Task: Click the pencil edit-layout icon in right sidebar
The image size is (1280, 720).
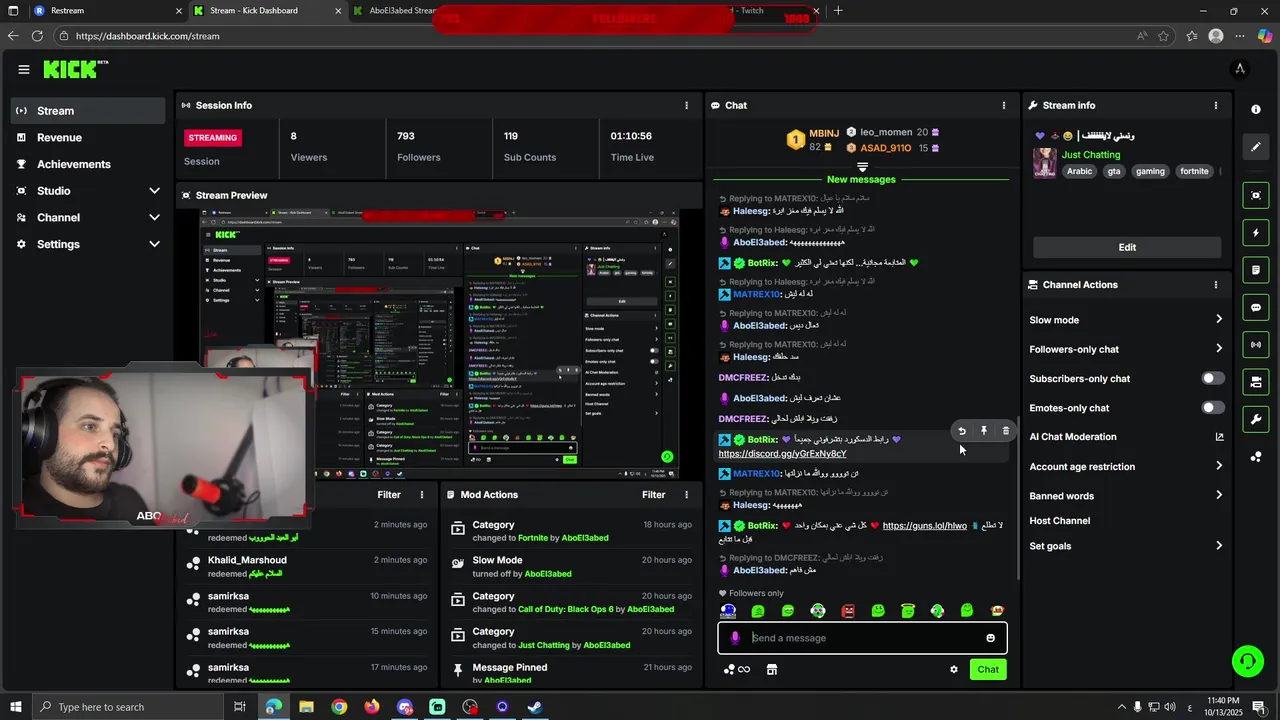Action: pos(1256,147)
